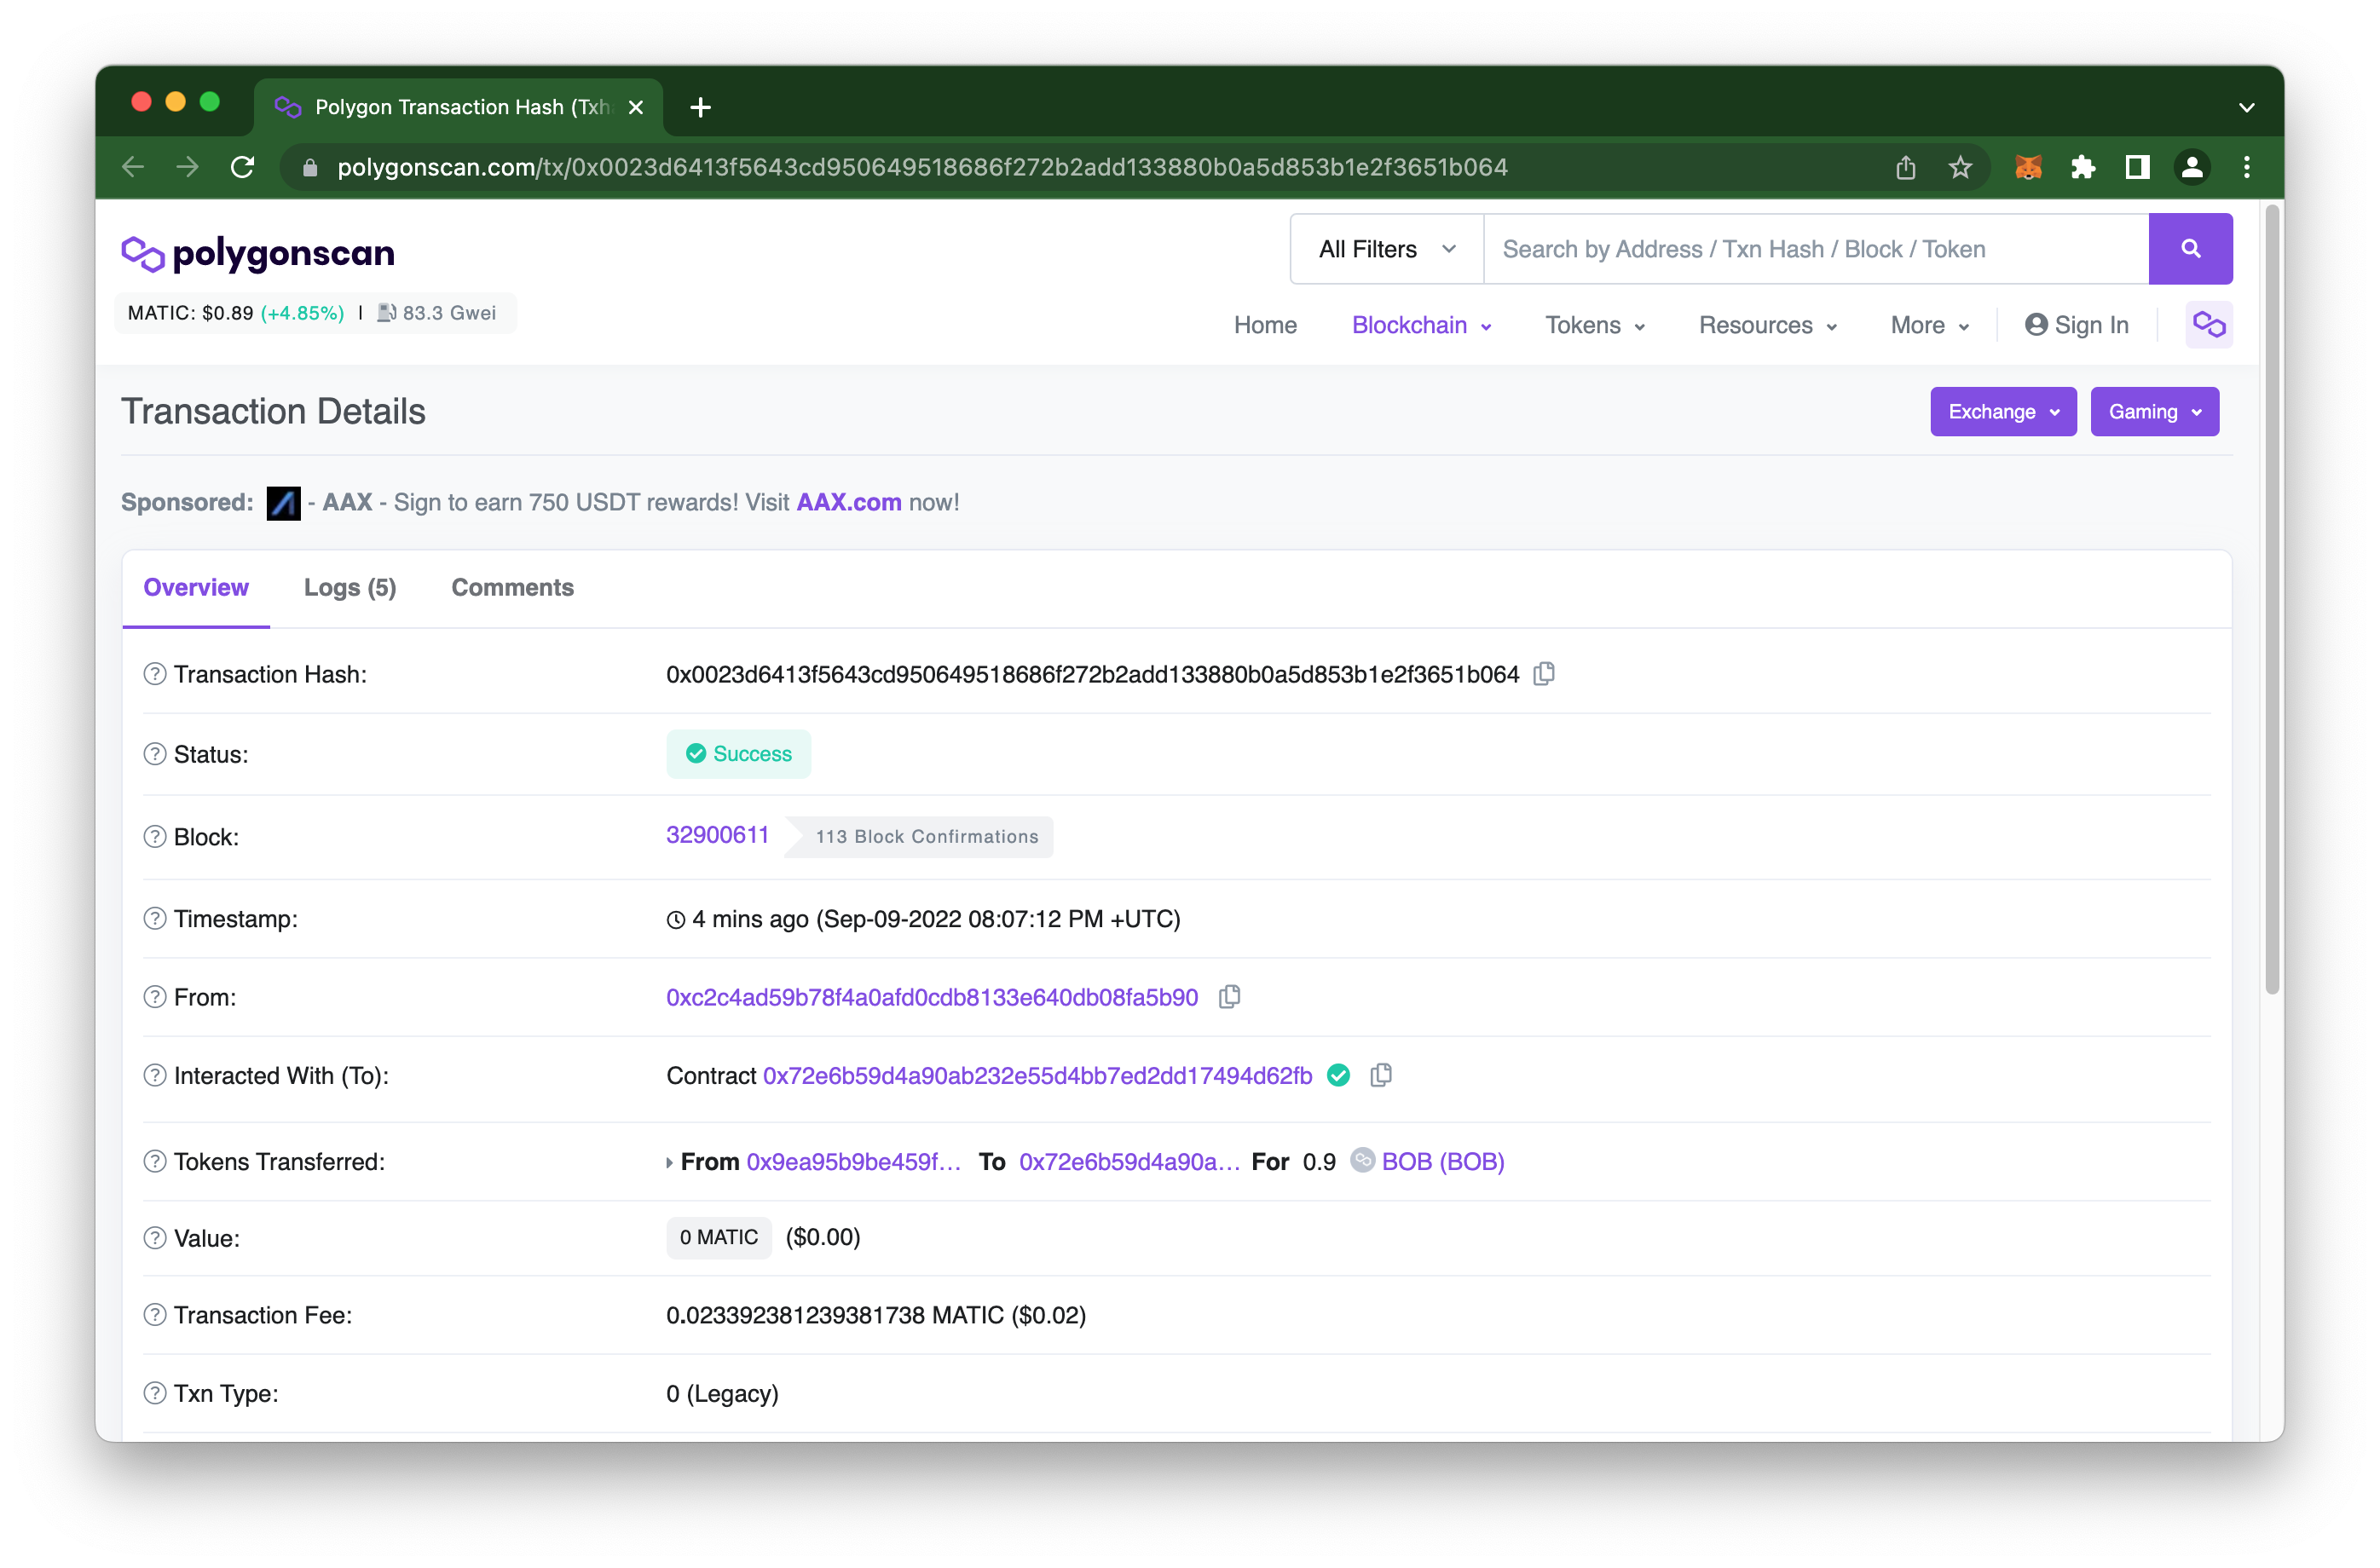Viewport: 2380px width, 1568px height.
Task: Click help icon next to Block
Action: [x=155, y=836]
